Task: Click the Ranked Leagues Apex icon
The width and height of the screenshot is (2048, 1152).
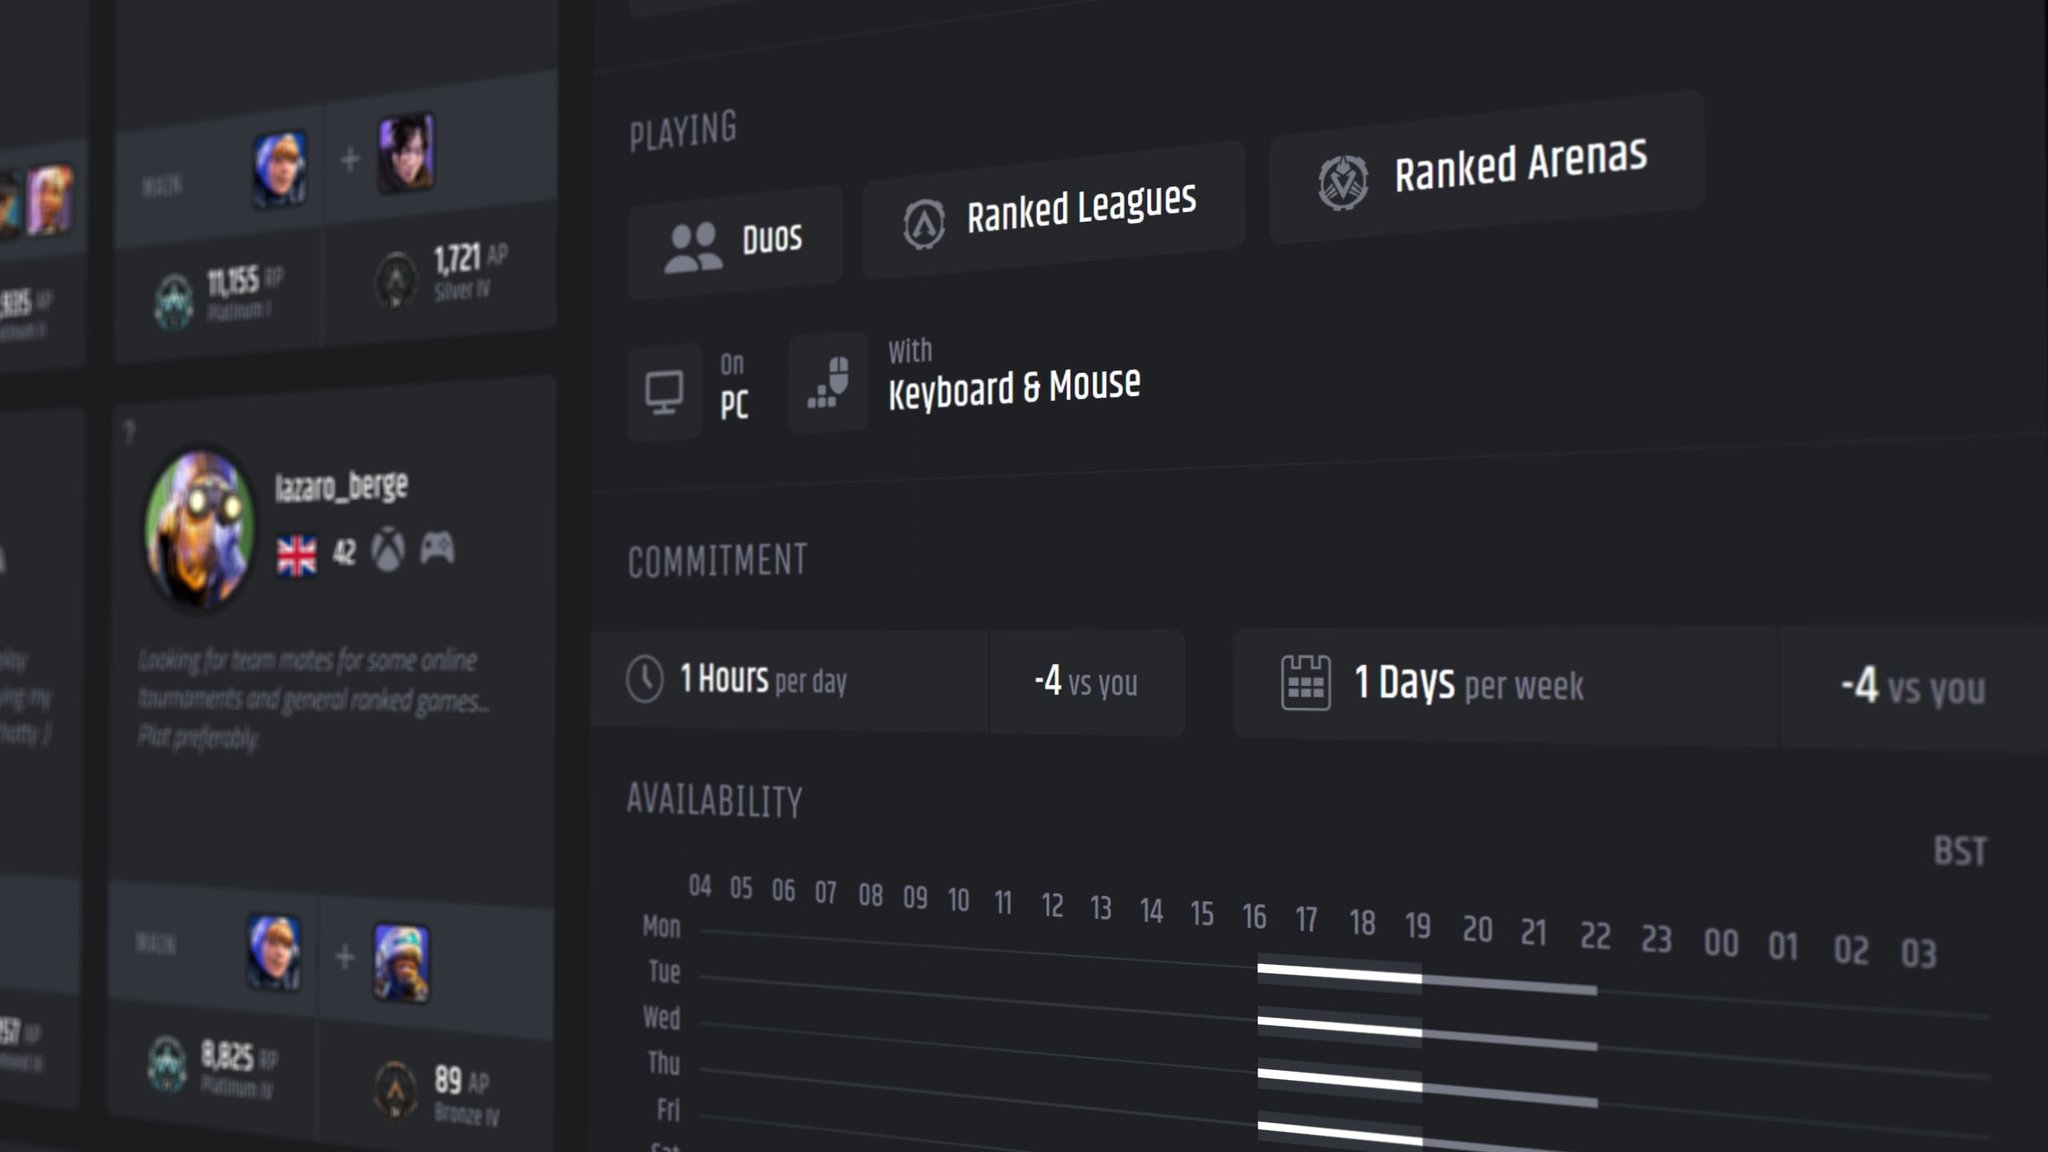Action: 923,224
